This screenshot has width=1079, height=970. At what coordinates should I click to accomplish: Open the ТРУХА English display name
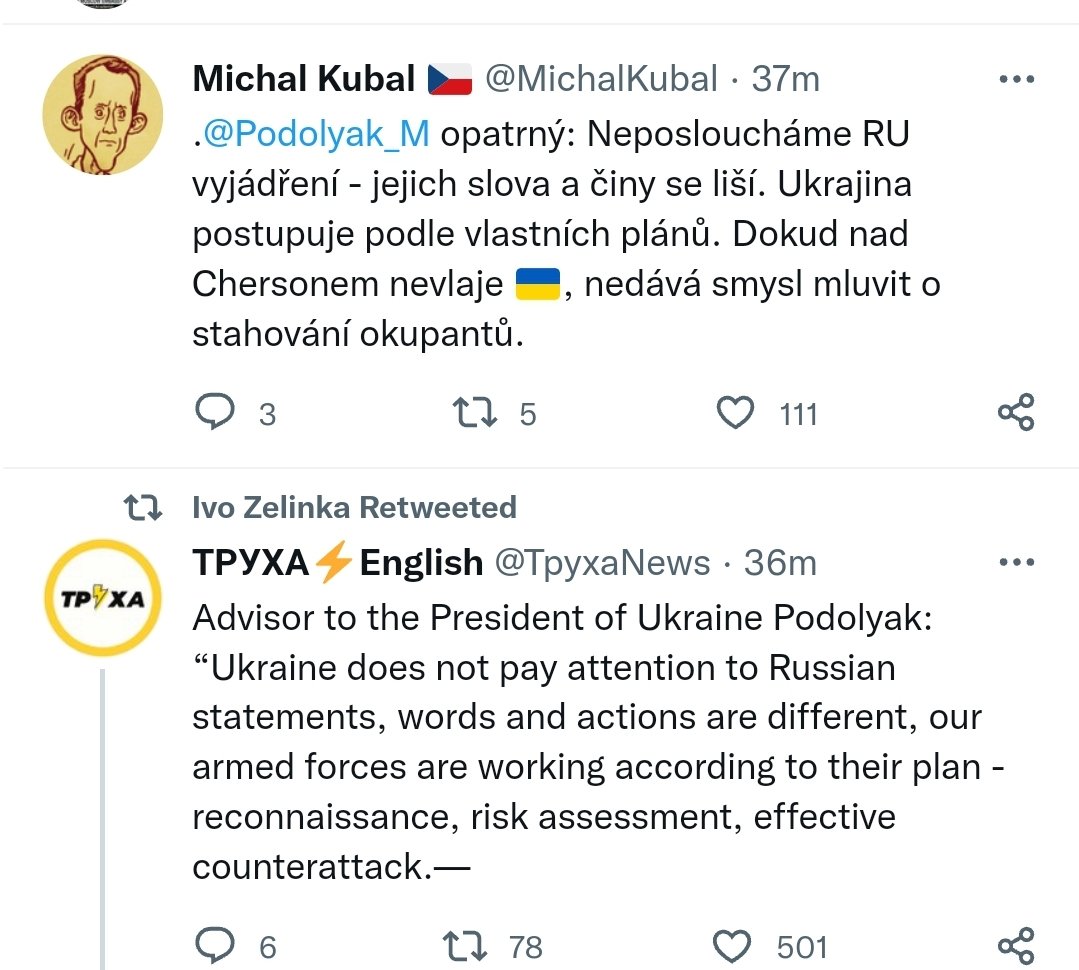pyautogui.click(x=337, y=563)
